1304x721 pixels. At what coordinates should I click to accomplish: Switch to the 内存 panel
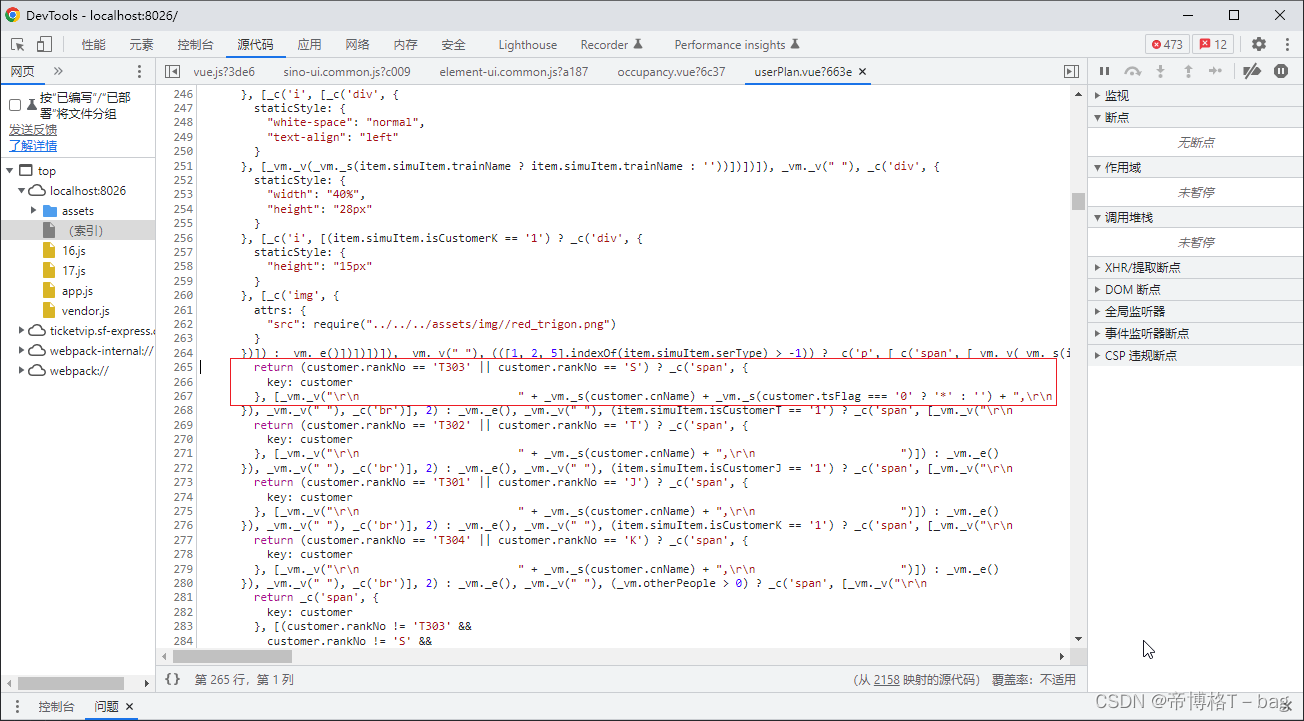[x=405, y=44]
